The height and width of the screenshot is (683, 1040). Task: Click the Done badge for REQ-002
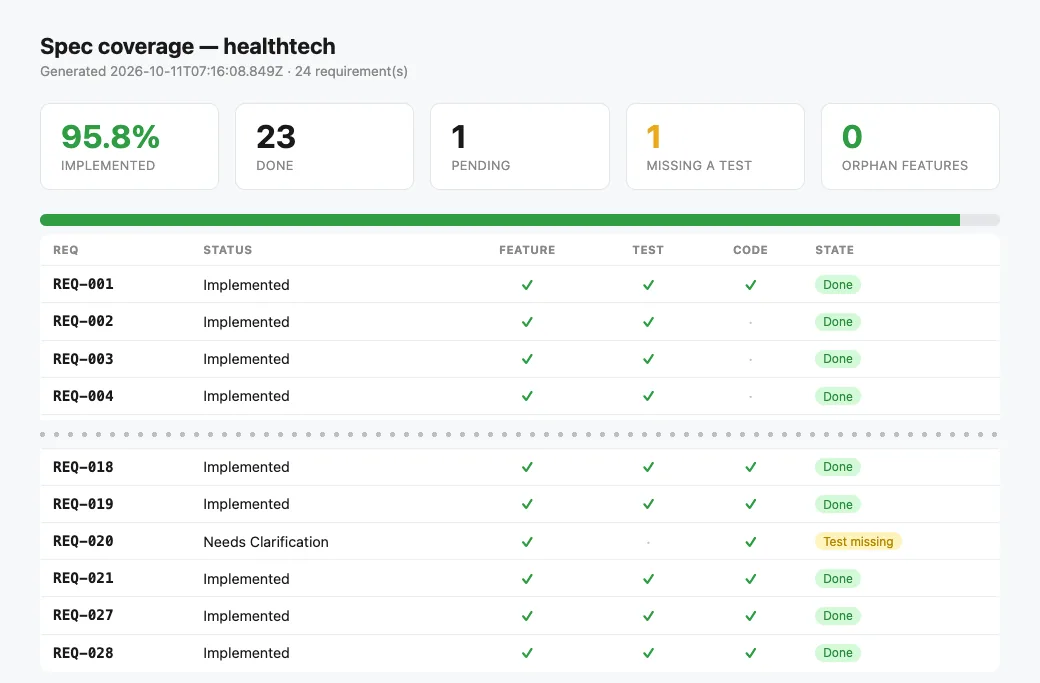838,322
